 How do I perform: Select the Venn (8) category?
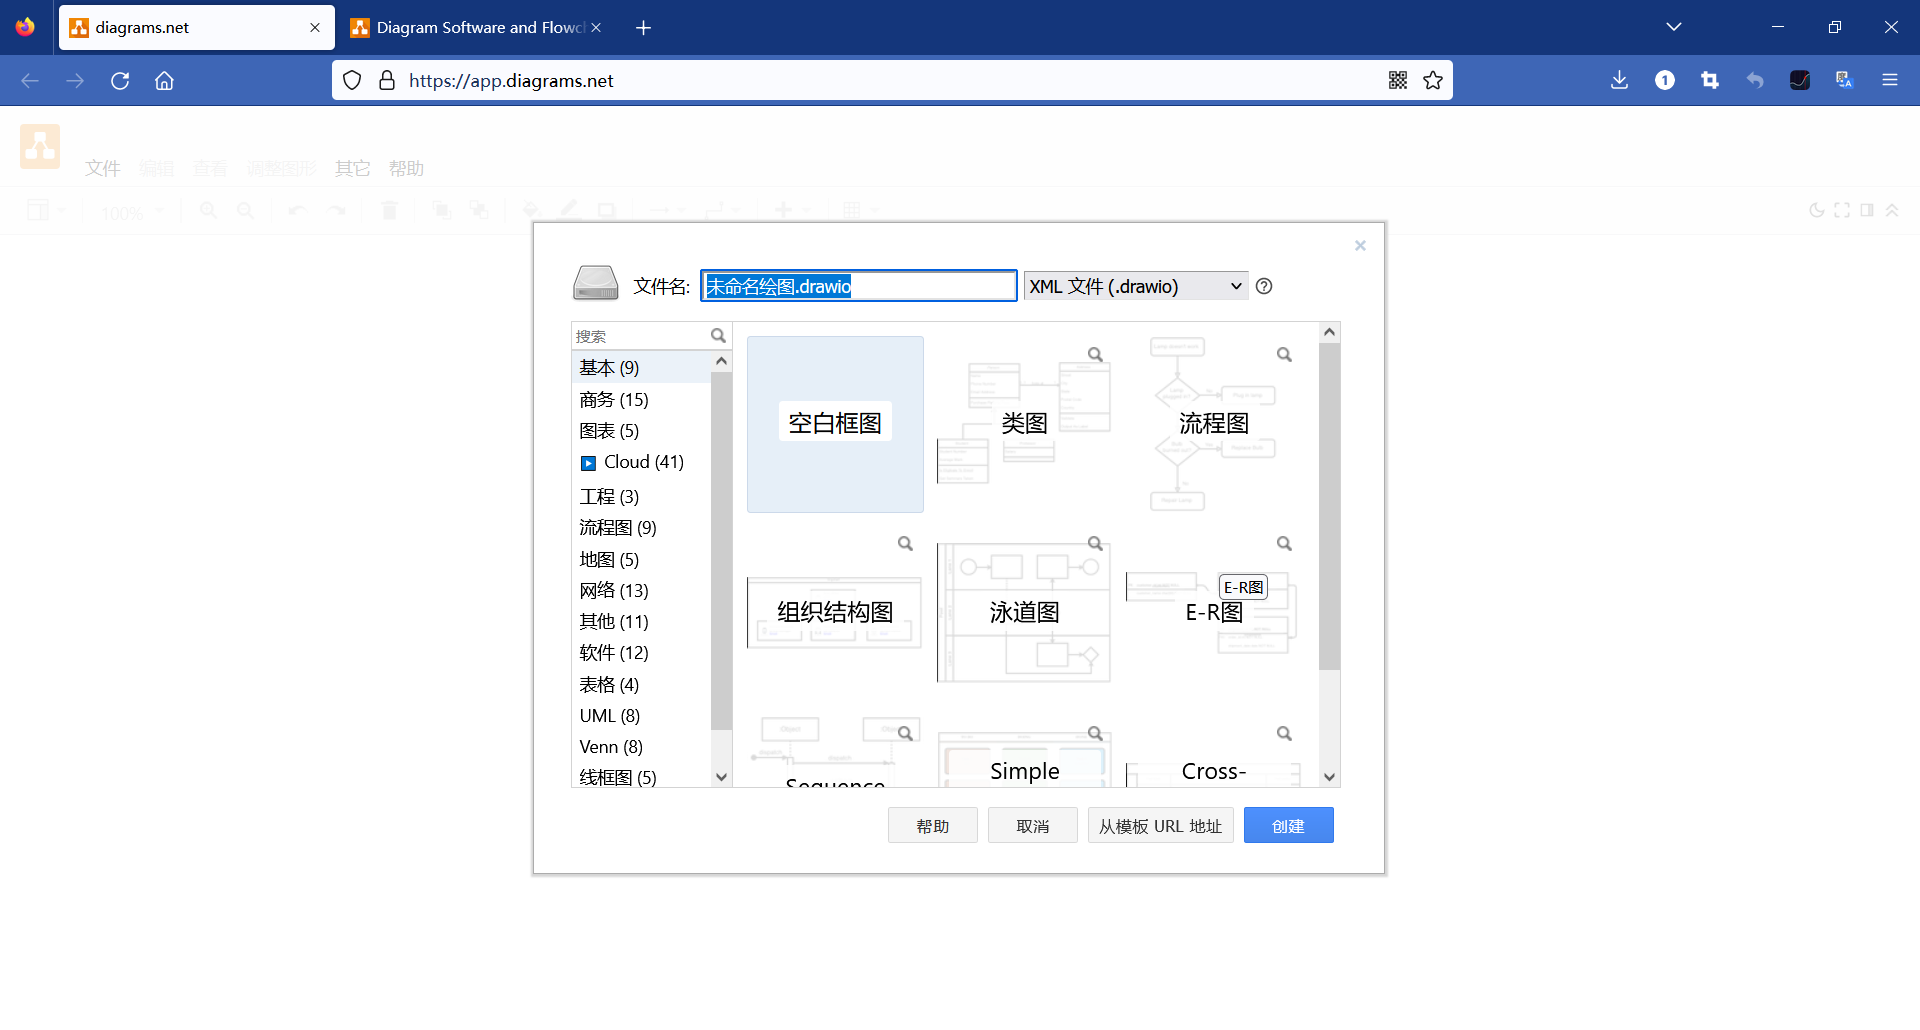[x=641, y=747]
